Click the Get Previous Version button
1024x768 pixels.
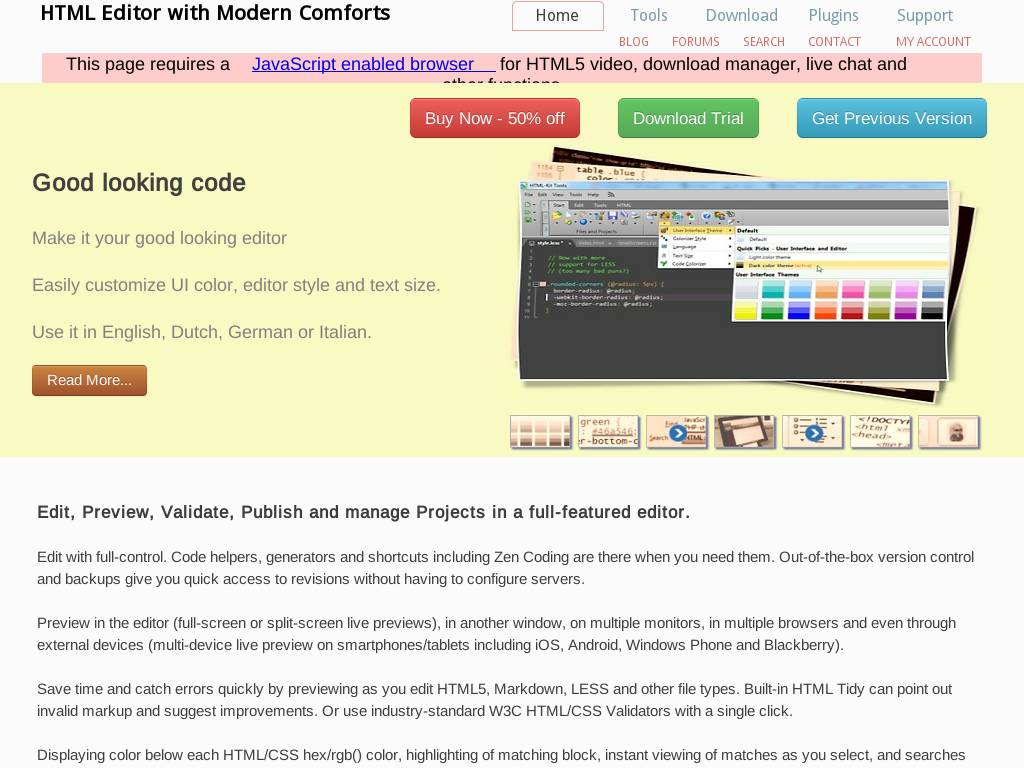pyautogui.click(x=891, y=118)
